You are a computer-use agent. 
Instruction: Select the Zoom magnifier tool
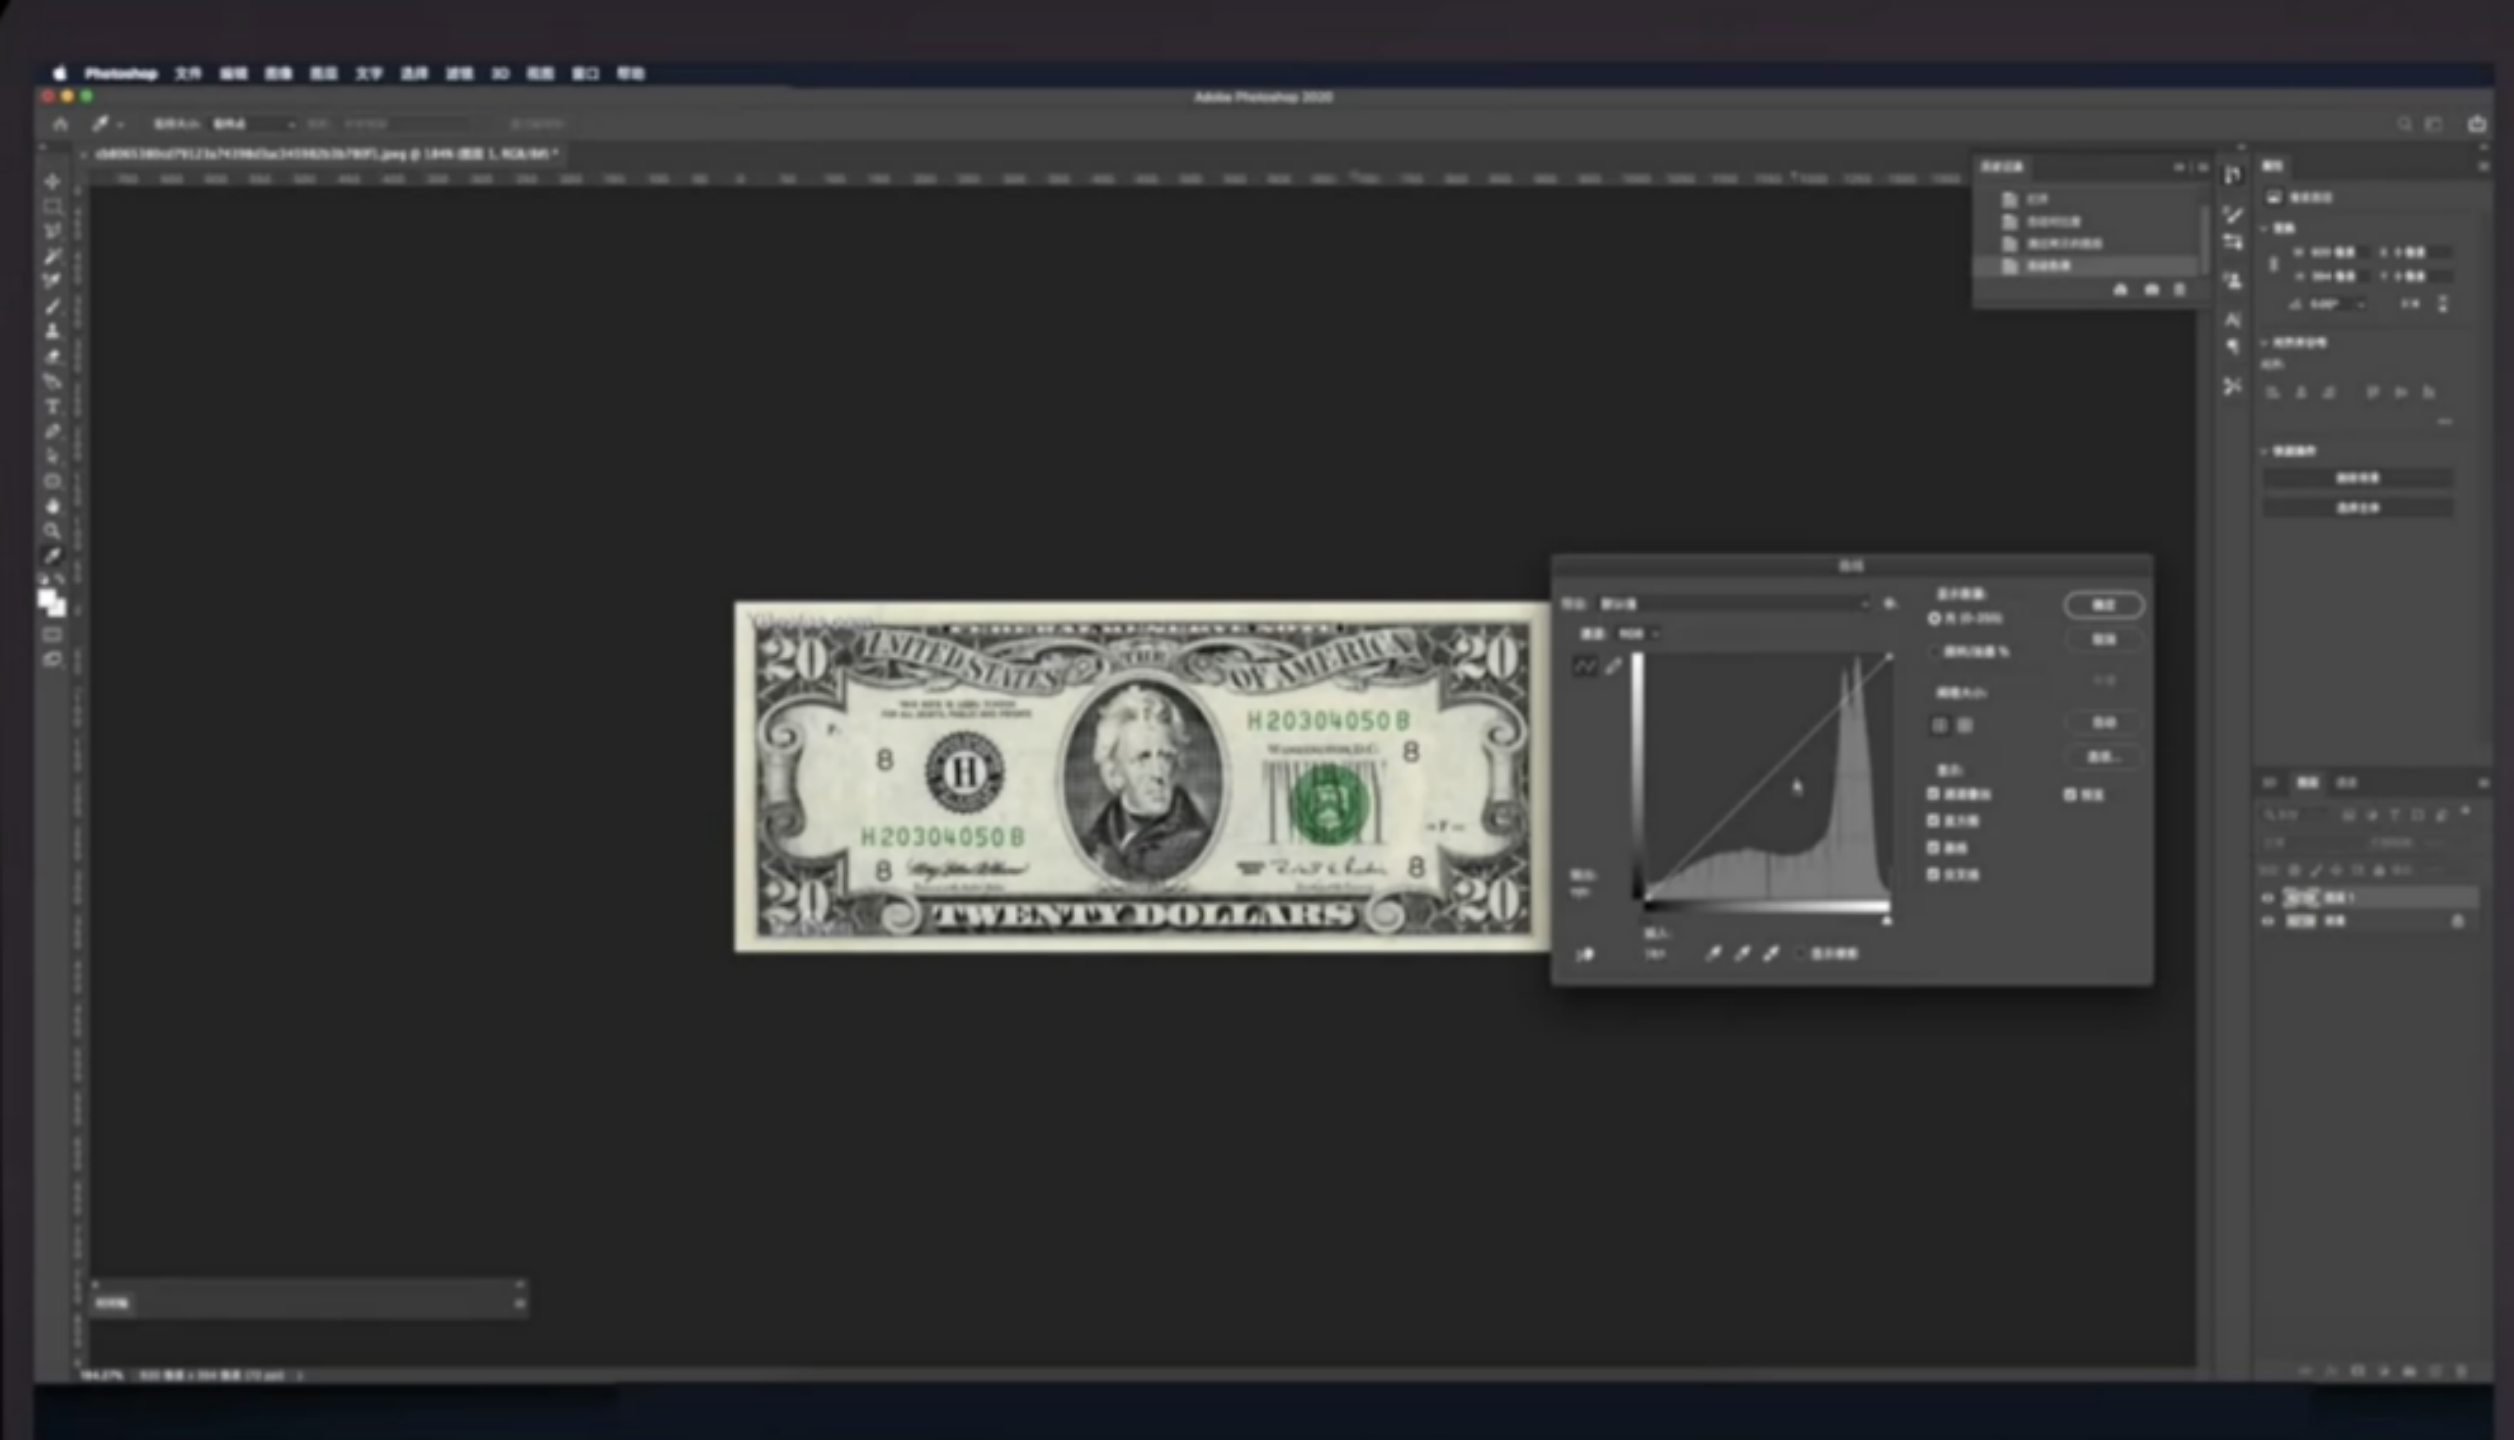[x=52, y=531]
